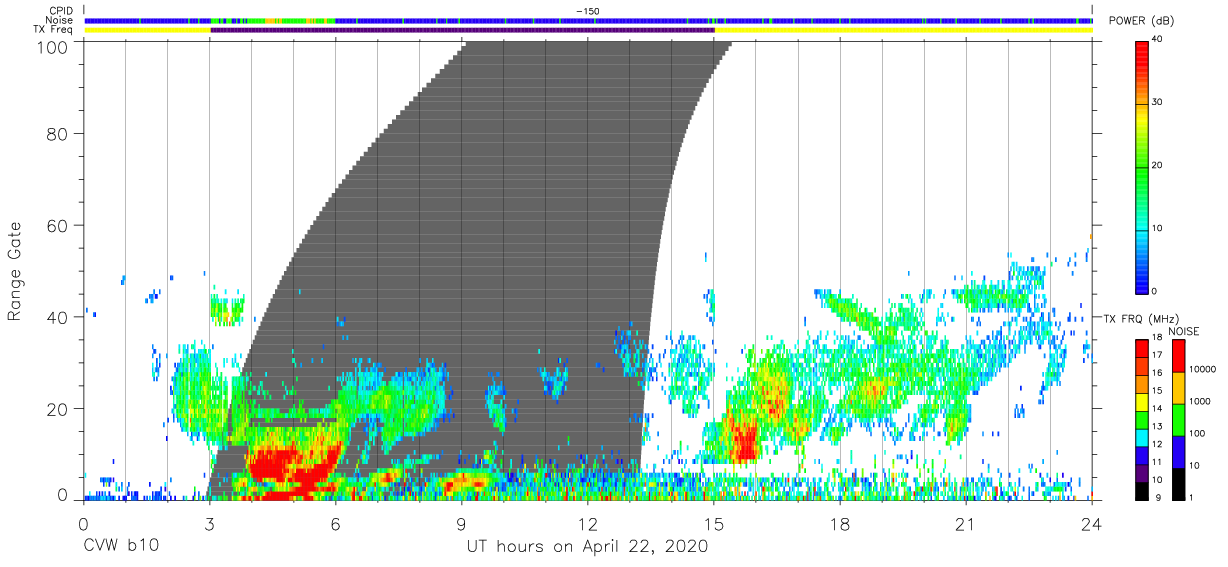This screenshot has width=1228, height=567.
Task: Click y-axis tick label '80'
Action: click(x=57, y=133)
